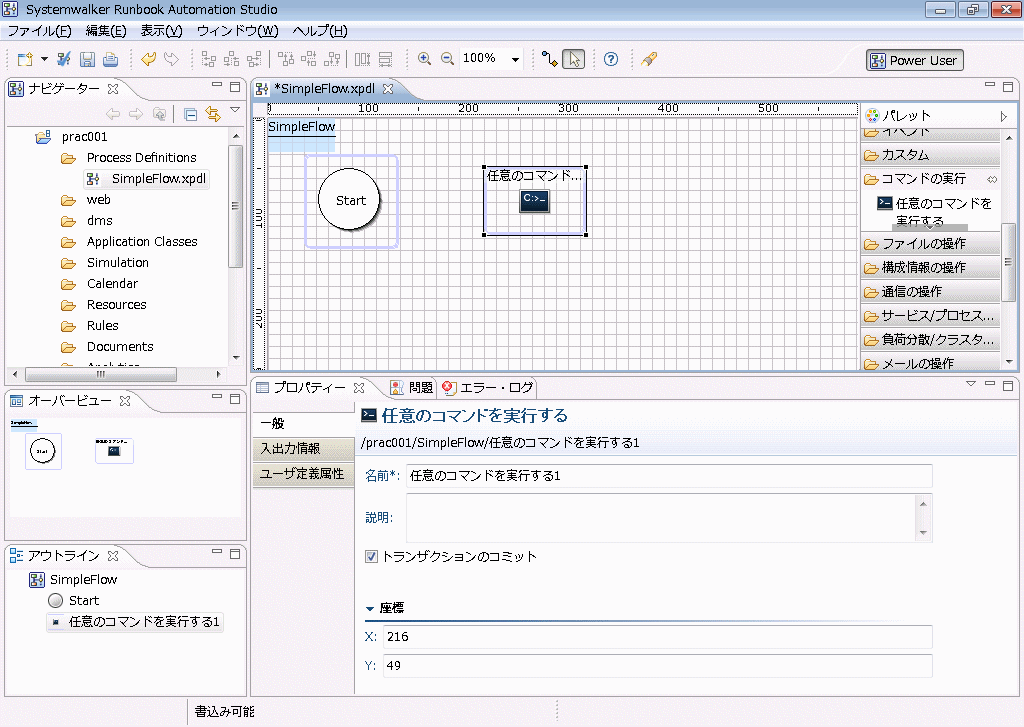Switch to the エラー・ログ tab
This screenshot has width=1024, height=727.
[488, 387]
